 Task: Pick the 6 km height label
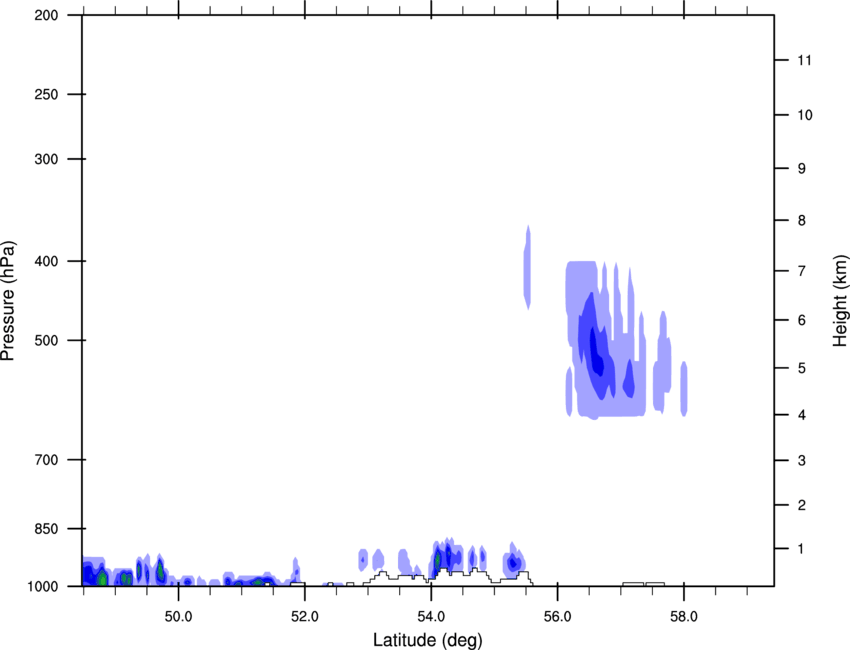click(802, 320)
